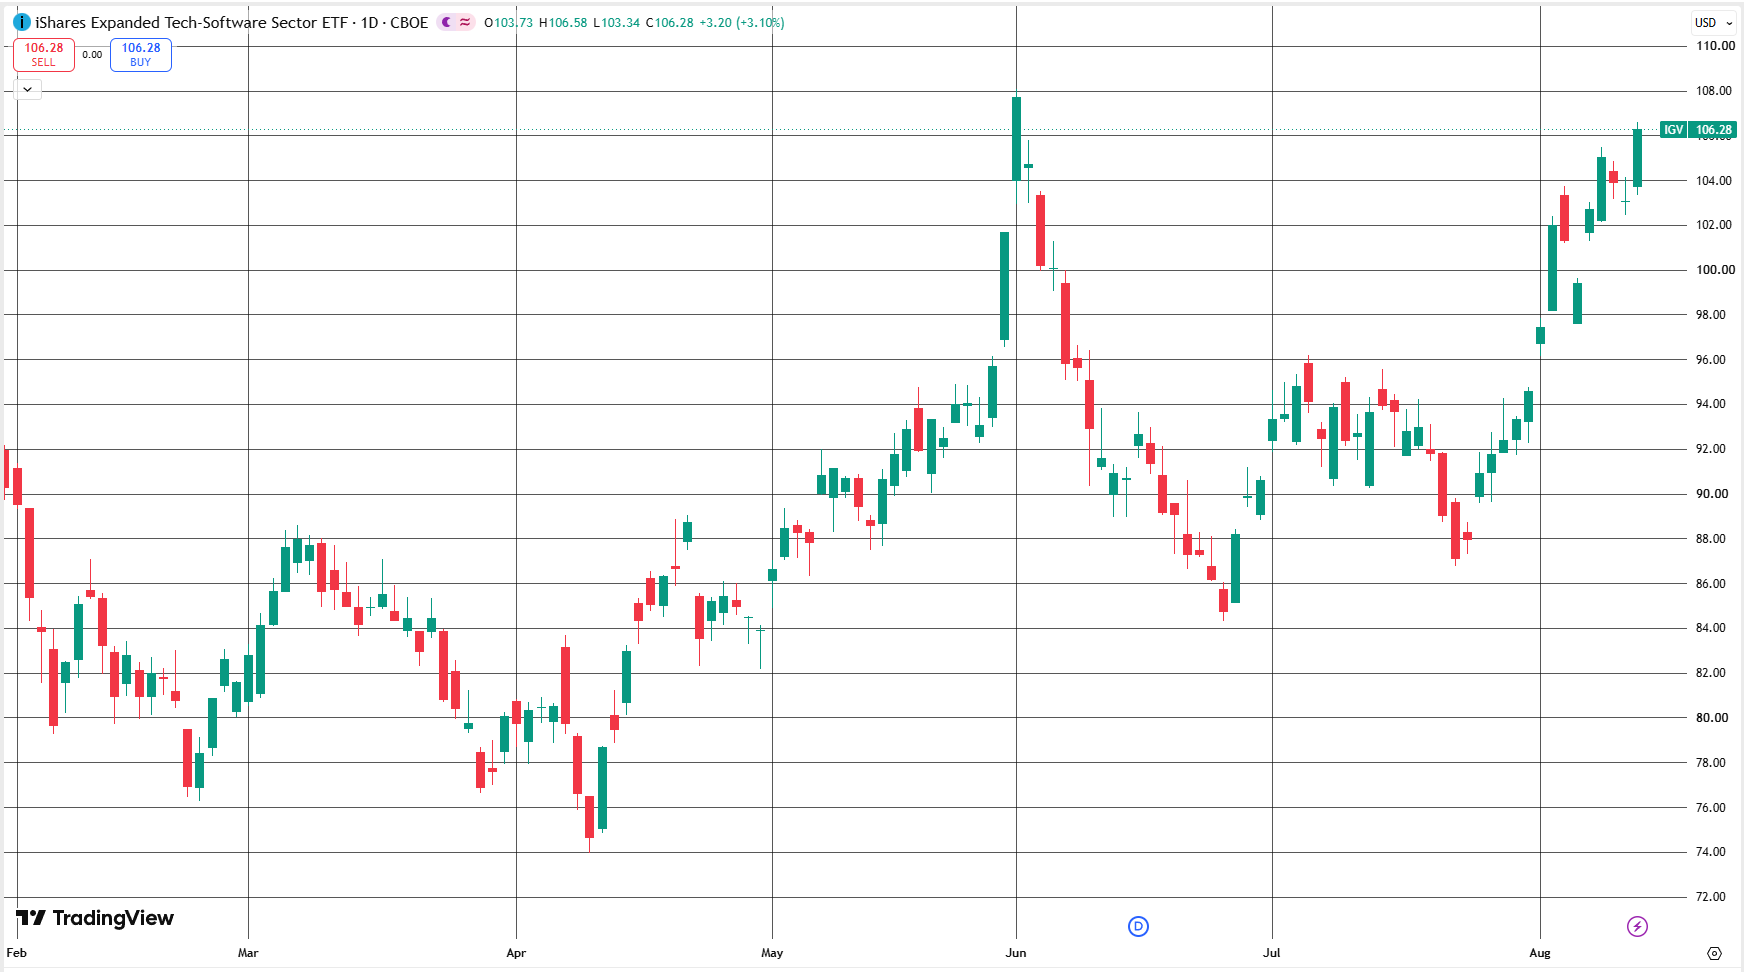Click the 100.00 price axis label
The image size is (1744, 972).
pos(1715,270)
